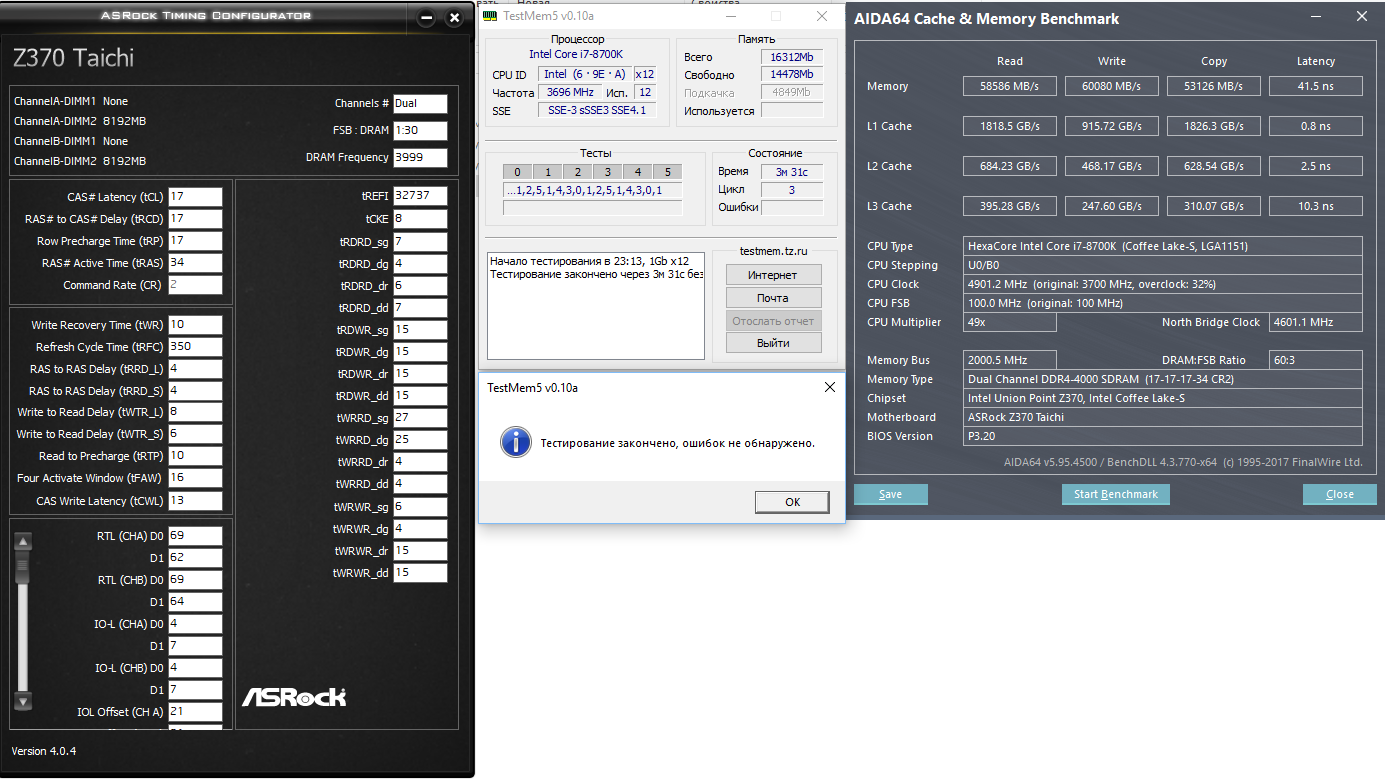Click the tWRWR_sg field

(420, 507)
